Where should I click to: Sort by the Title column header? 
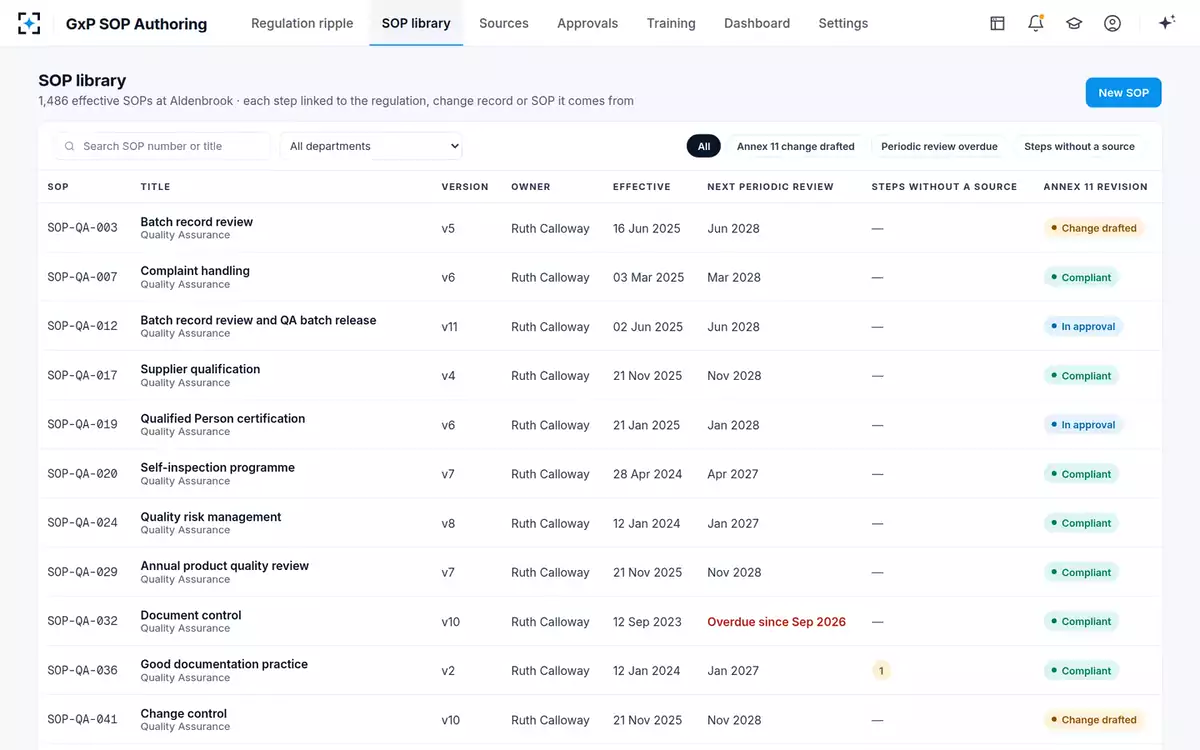[x=155, y=187]
